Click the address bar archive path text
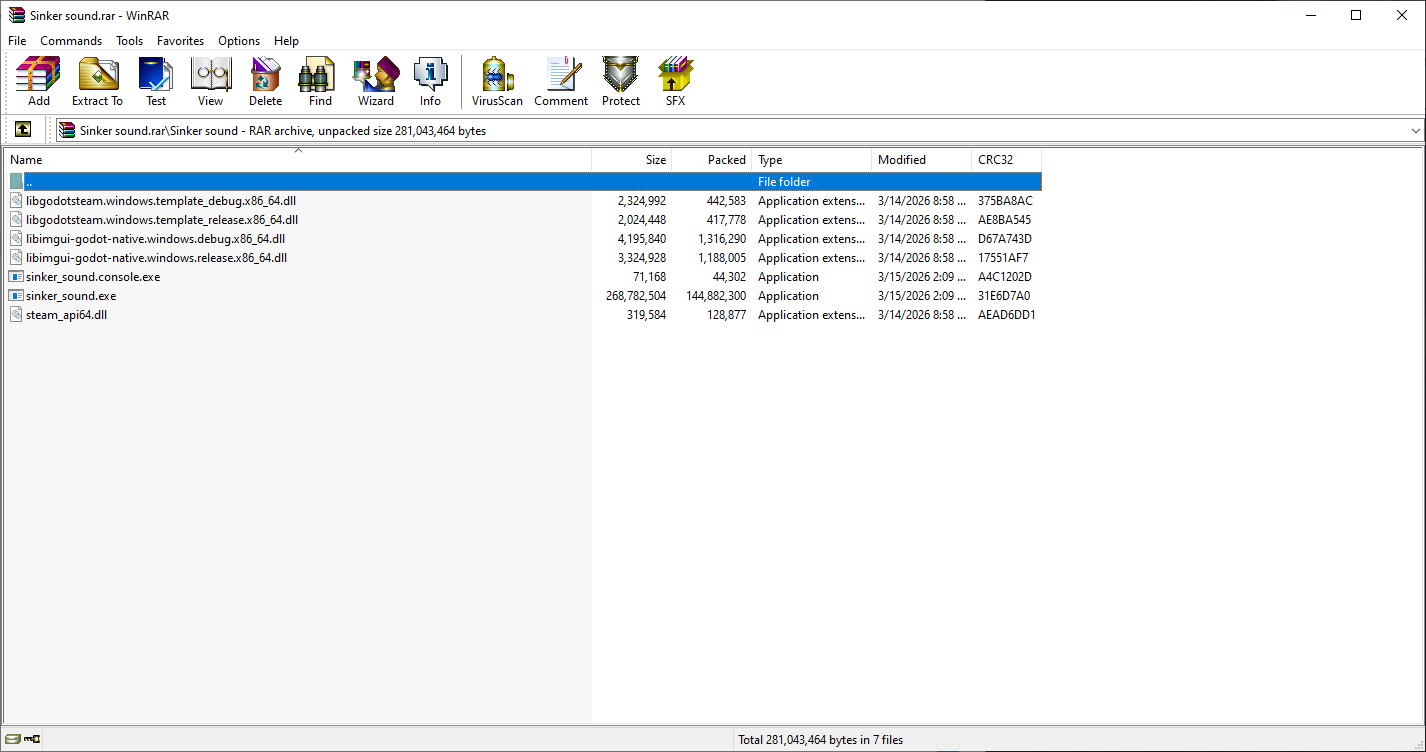The image size is (1426, 752). coord(283,130)
